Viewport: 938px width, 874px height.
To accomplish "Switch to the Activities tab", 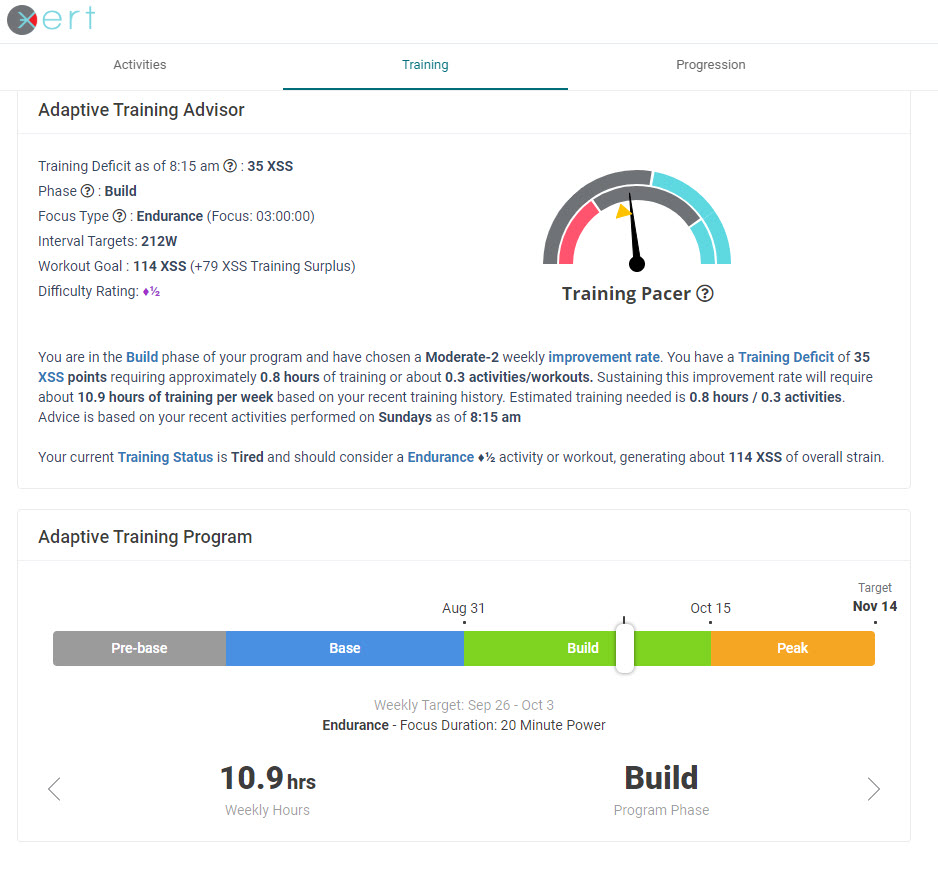I will [x=139, y=64].
